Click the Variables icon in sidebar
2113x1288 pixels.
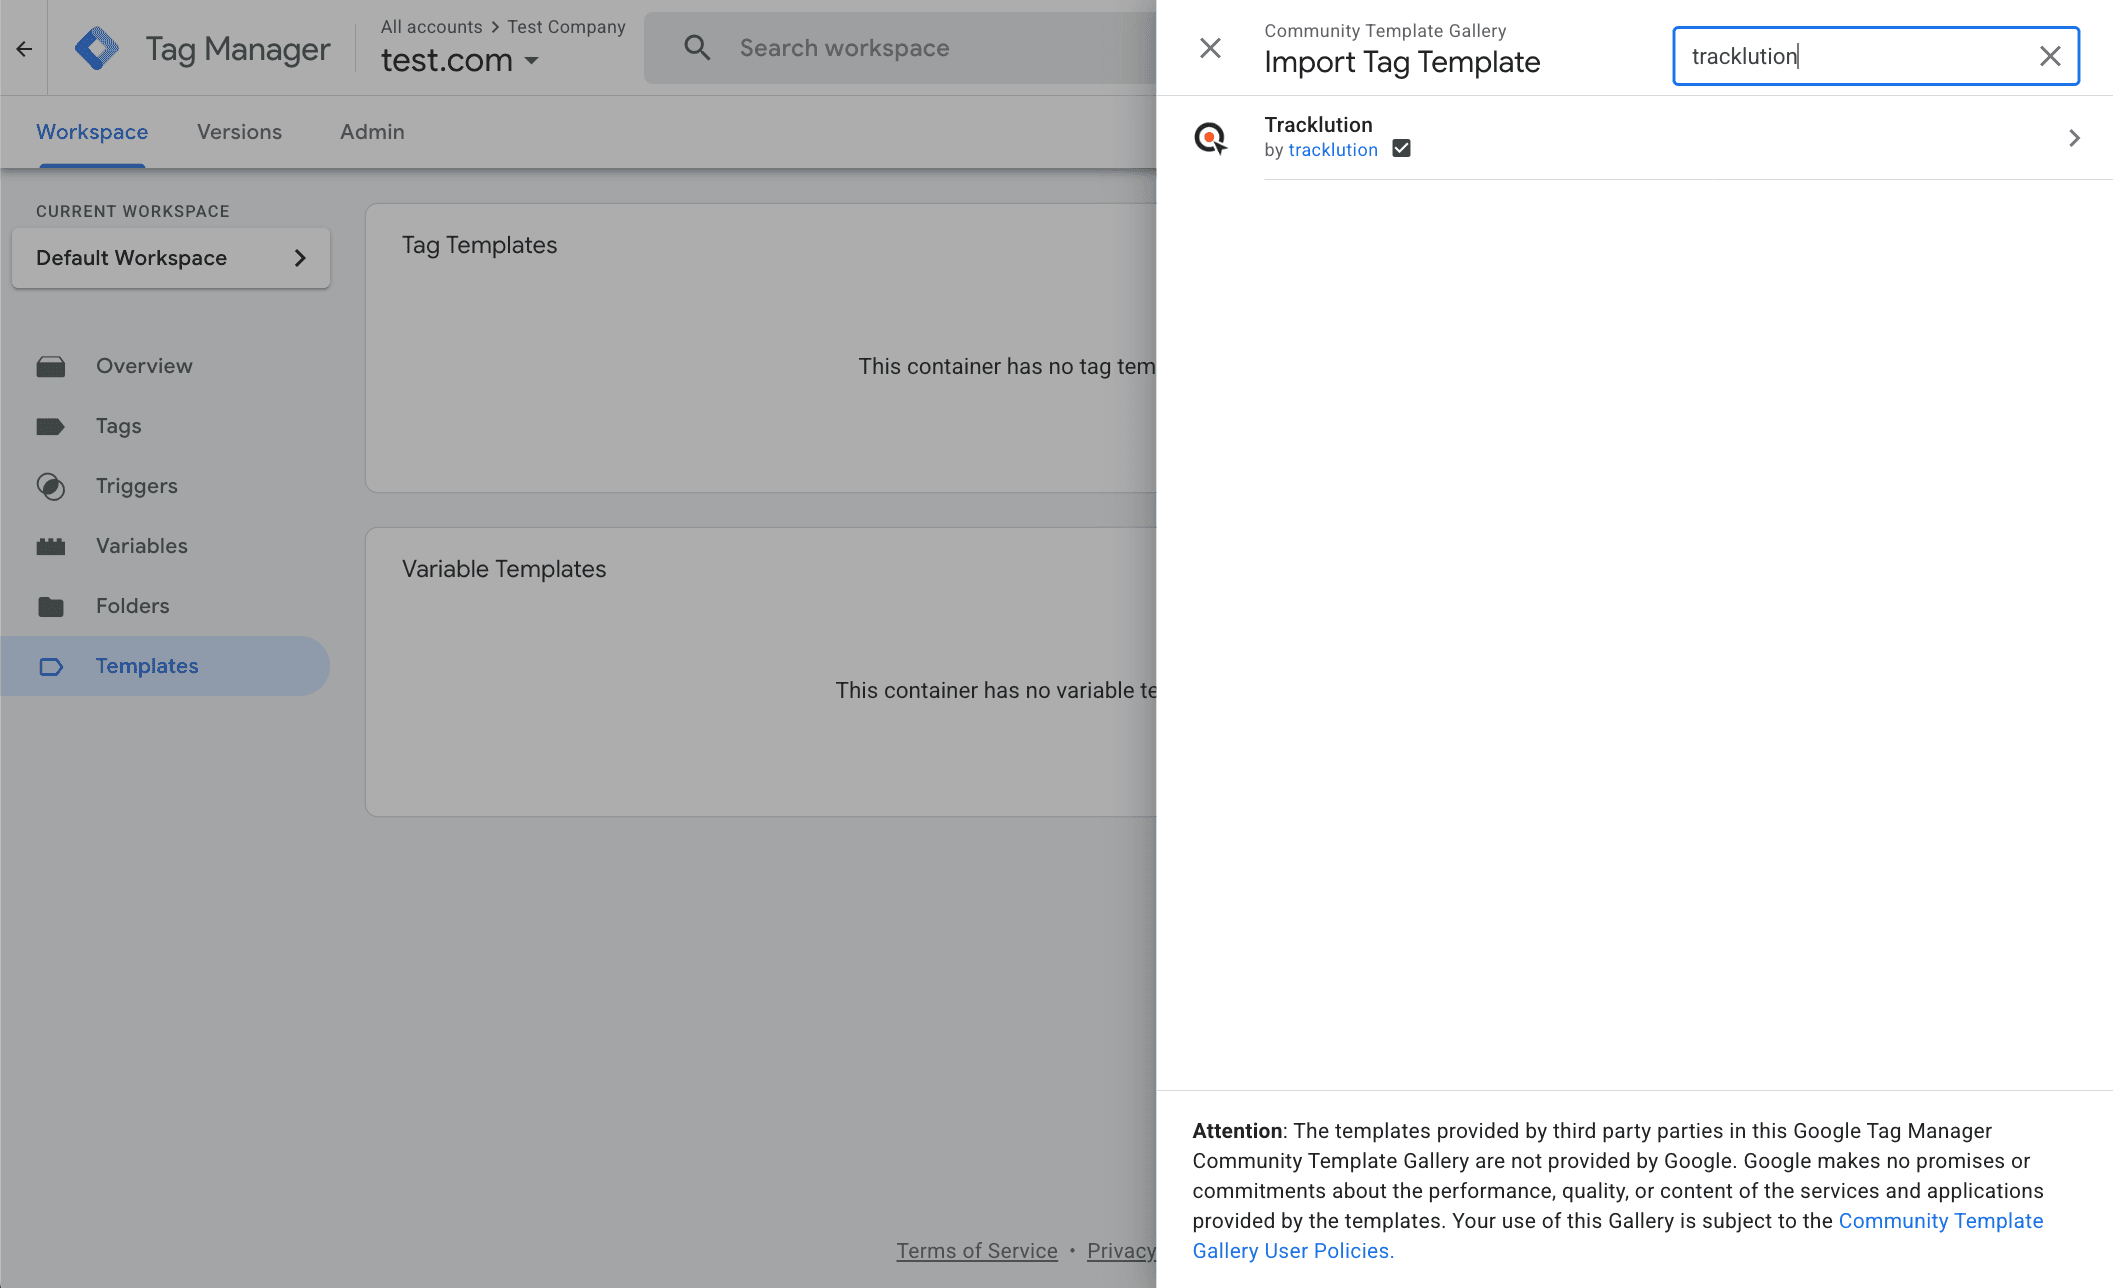[x=51, y=546]
